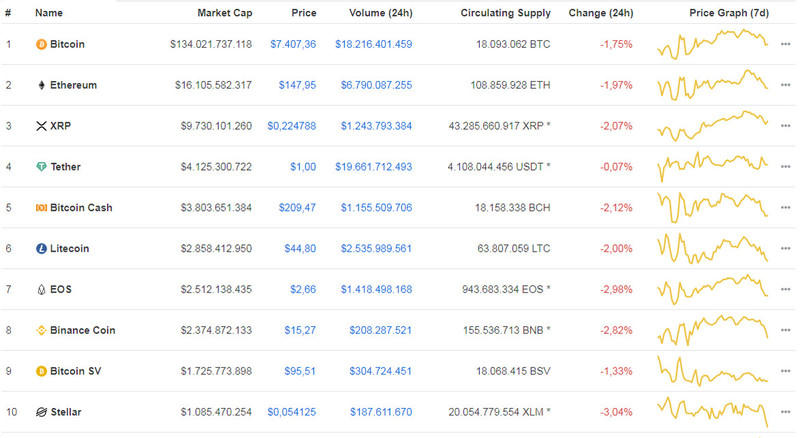Click the Binance Coin logo icon
Screen dimensions: 800x438
pyautogui.click(x=41, y=330)
